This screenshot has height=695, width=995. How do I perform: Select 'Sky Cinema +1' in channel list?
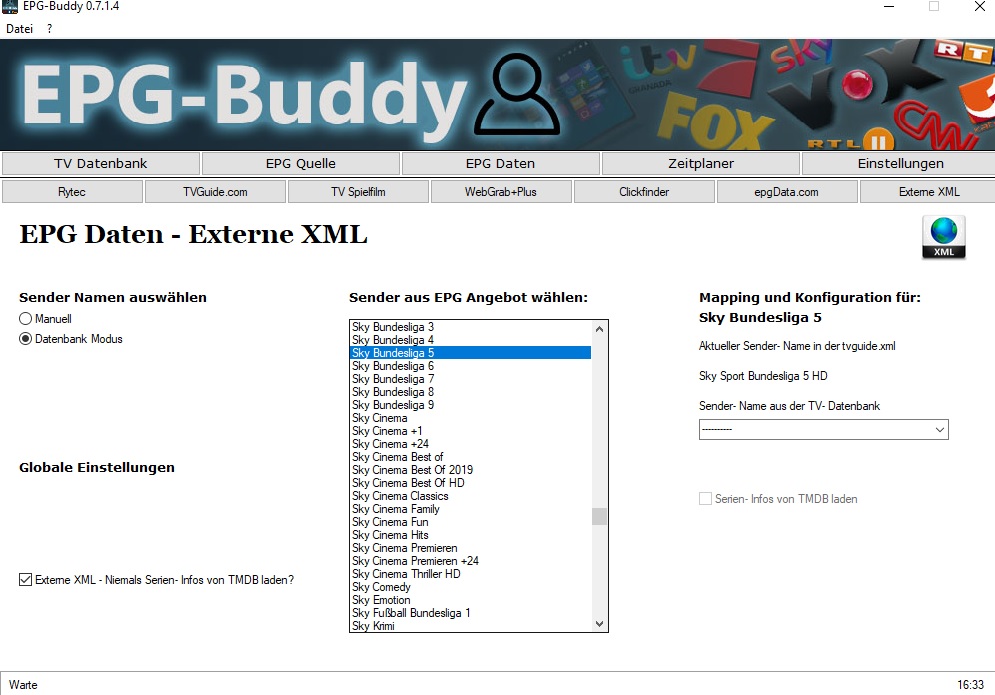pos(471,431)
